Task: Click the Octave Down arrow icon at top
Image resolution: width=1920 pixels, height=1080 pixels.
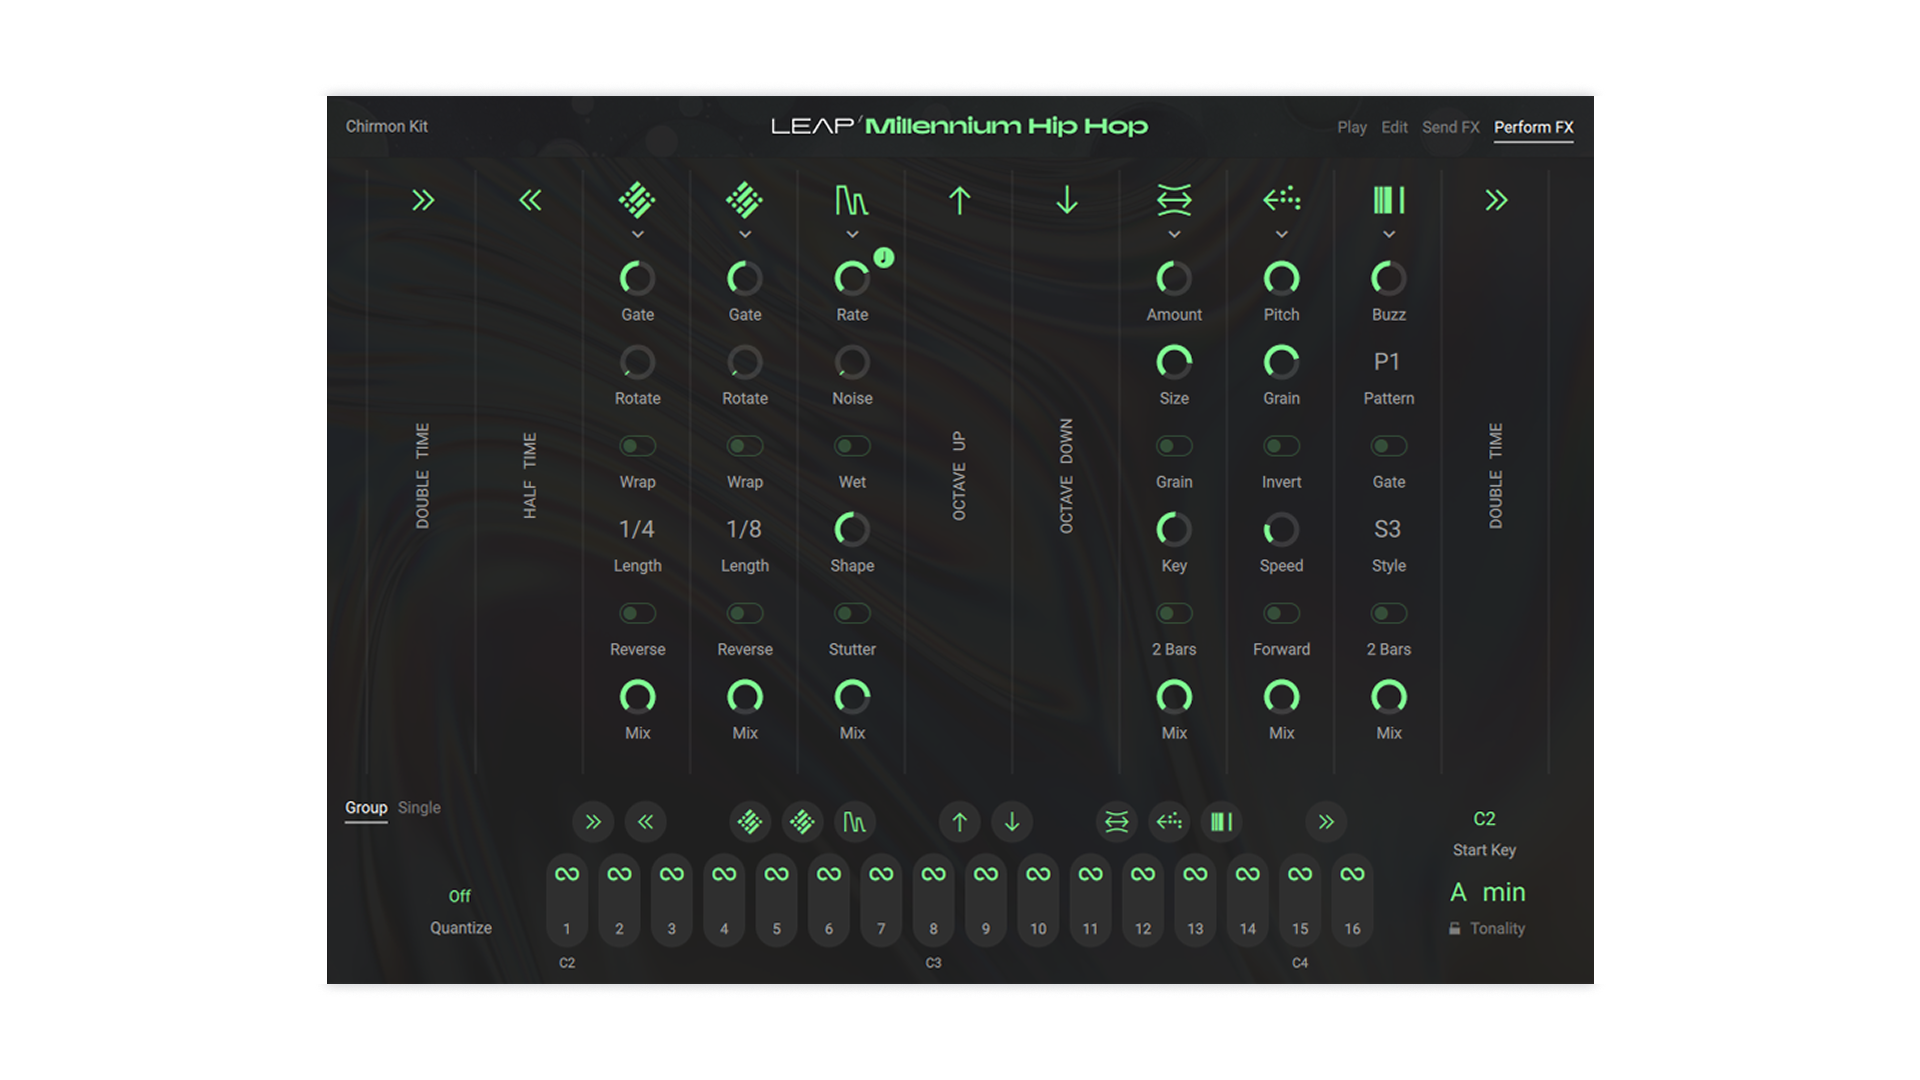Action: (x=1066, y=201)
